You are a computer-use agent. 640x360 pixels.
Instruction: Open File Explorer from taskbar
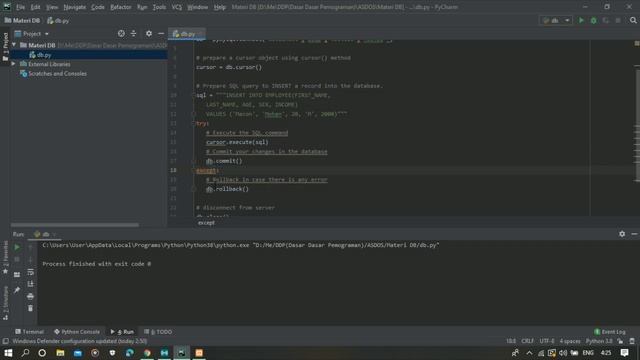pos(60,353)
